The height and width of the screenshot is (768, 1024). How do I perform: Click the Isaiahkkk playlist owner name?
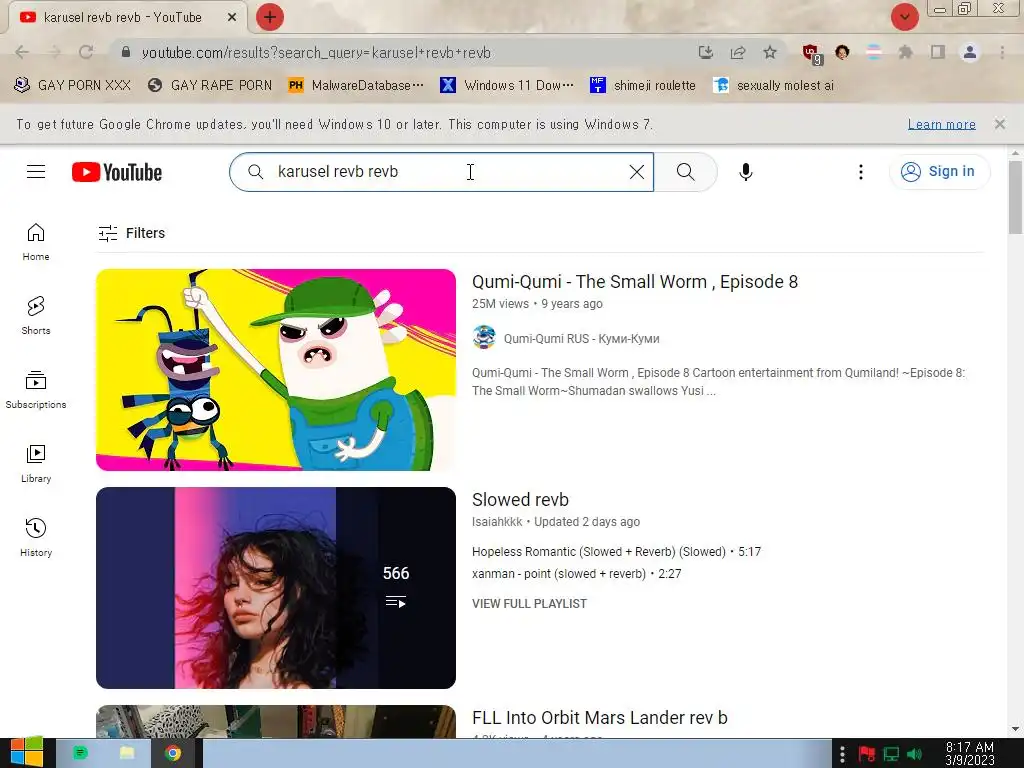497,522
